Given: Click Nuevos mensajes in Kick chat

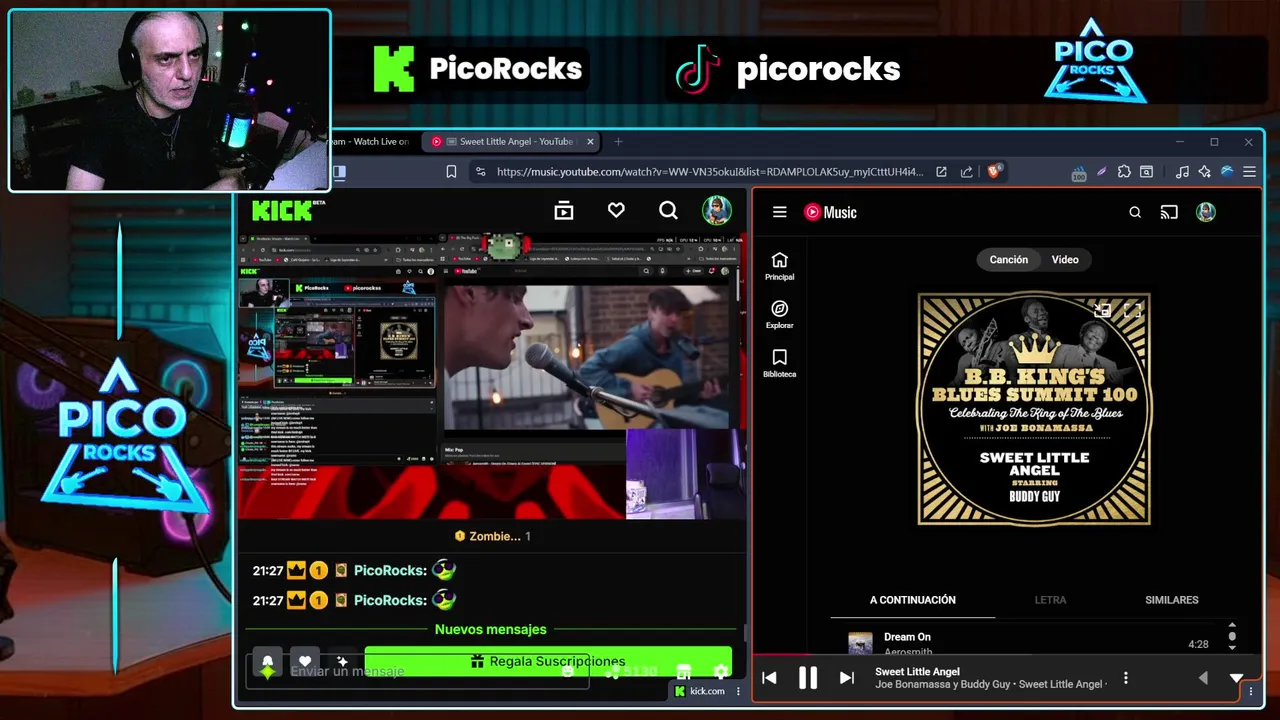Looking at the screenshot, I should tap(490, 629).
